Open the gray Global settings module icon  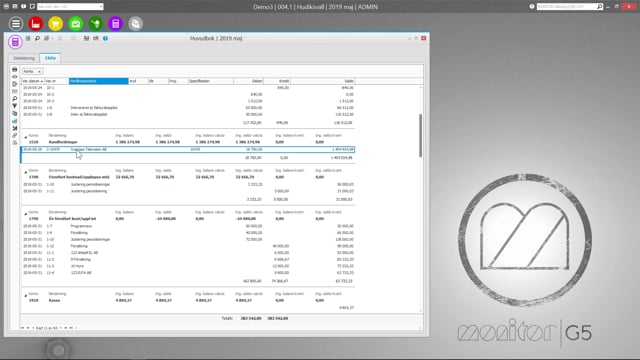pyautogui.click(x=136, y=24)
